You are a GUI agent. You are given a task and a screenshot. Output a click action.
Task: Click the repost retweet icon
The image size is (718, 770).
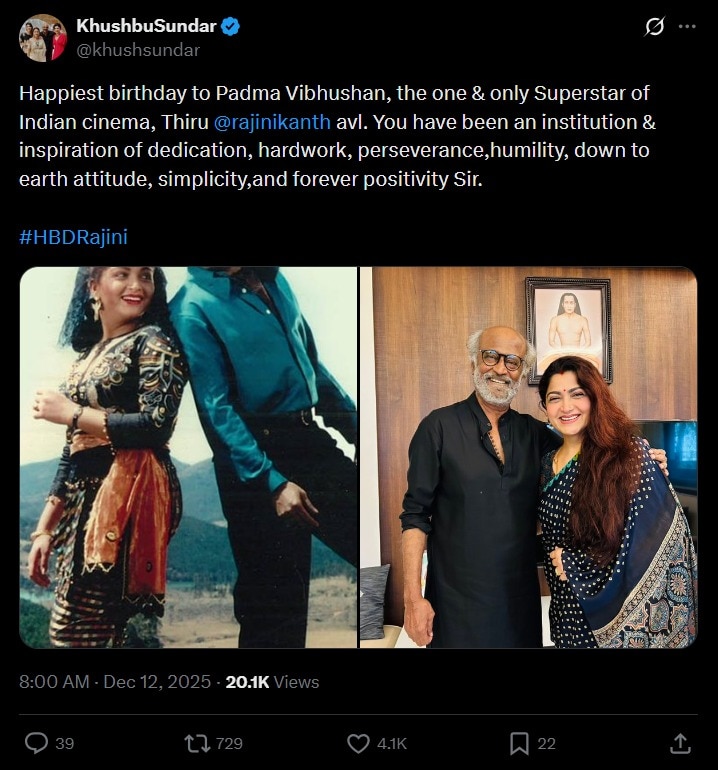[197, 743]
